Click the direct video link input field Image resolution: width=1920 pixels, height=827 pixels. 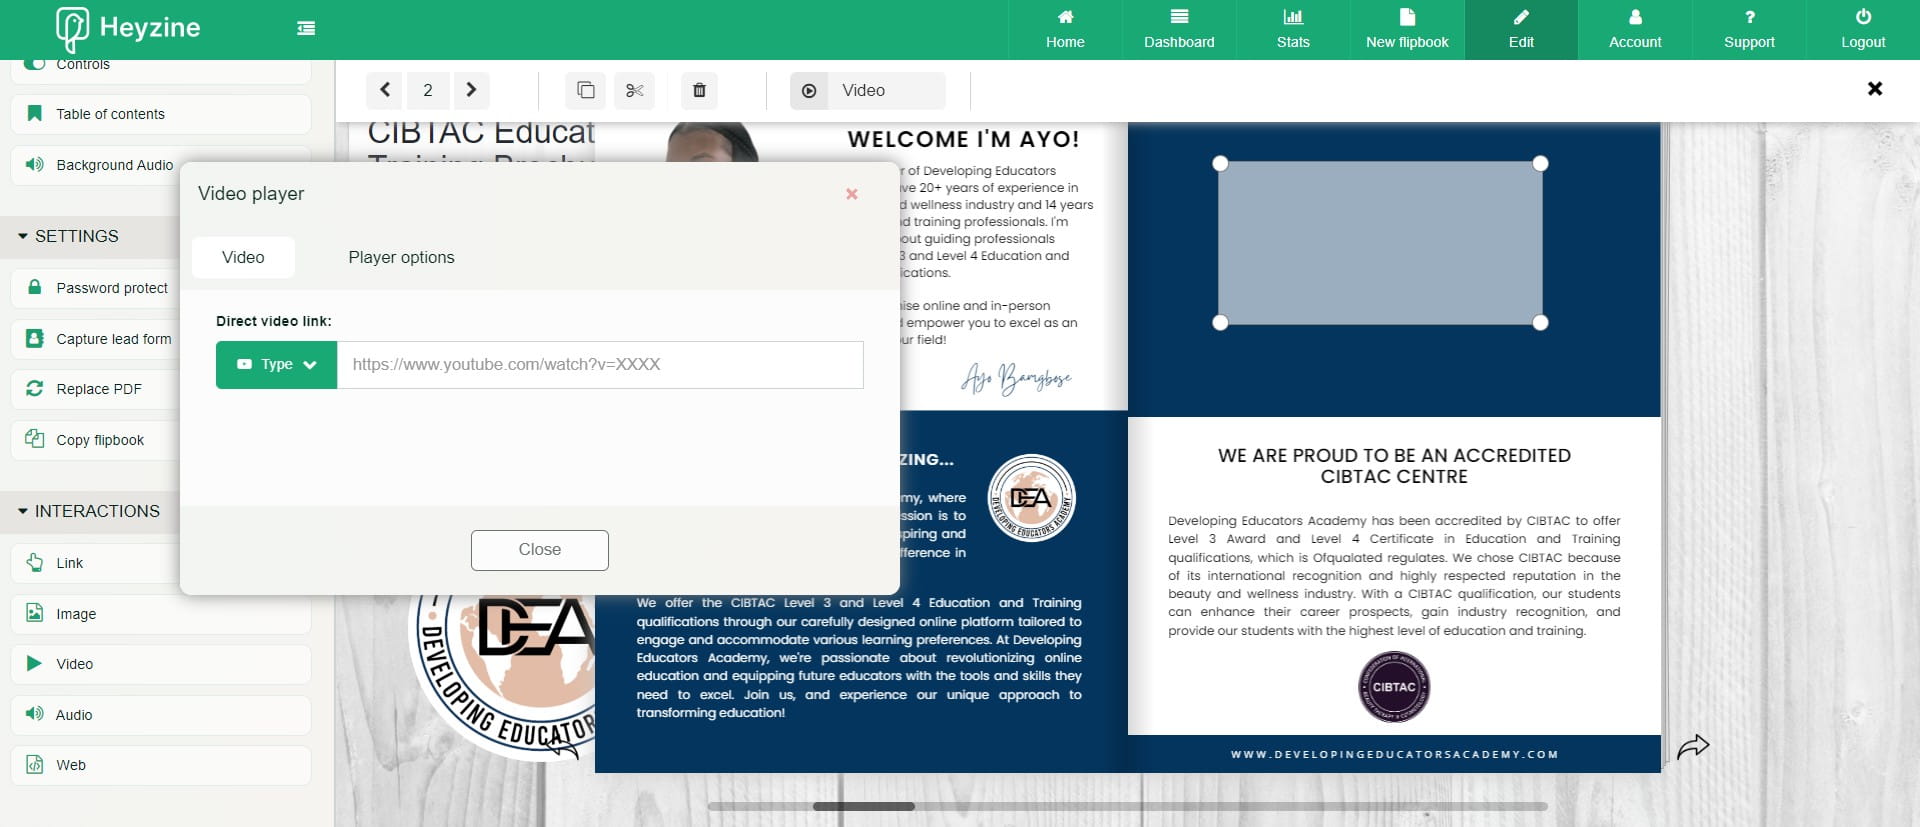pyautogui.click(x=600, y=364)
